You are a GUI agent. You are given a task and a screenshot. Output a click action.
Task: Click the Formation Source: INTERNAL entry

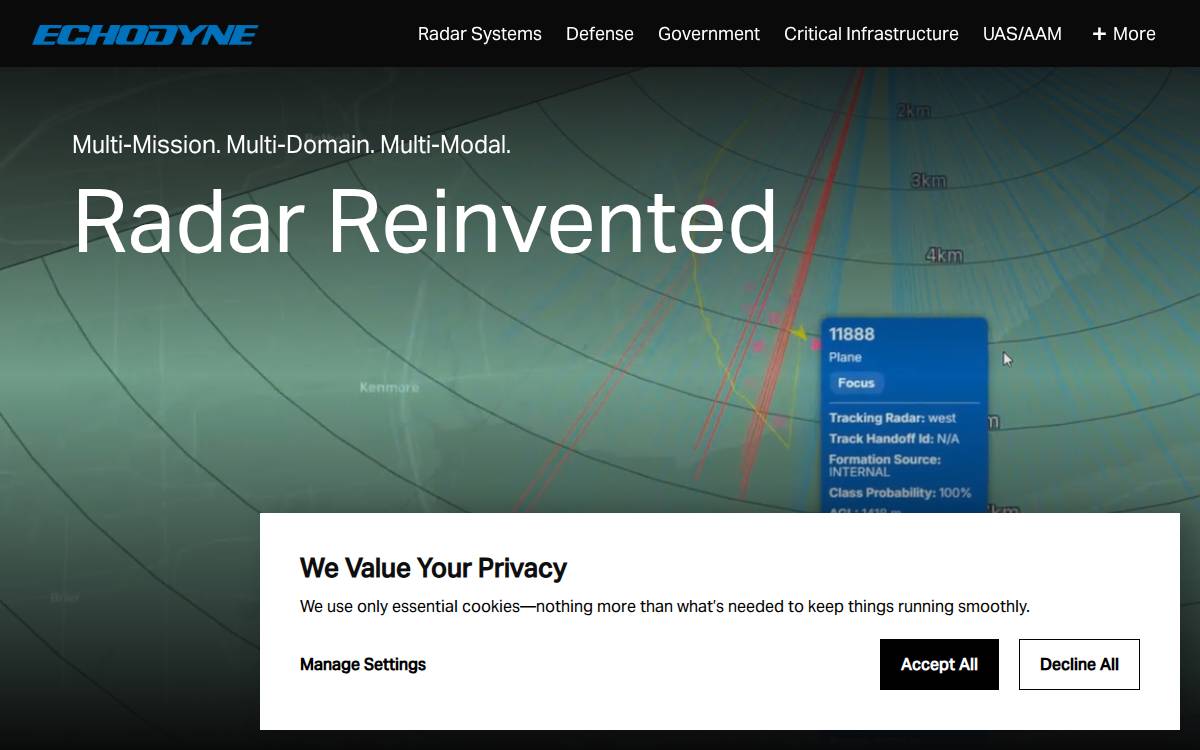(x=885, y=465)
